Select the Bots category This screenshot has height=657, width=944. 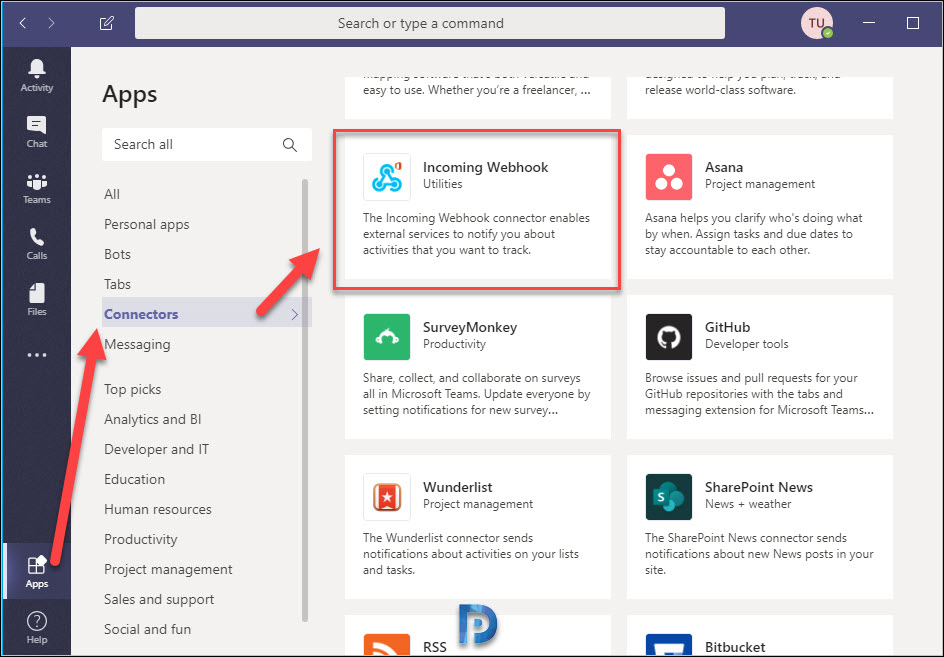[x=117, y=254]
